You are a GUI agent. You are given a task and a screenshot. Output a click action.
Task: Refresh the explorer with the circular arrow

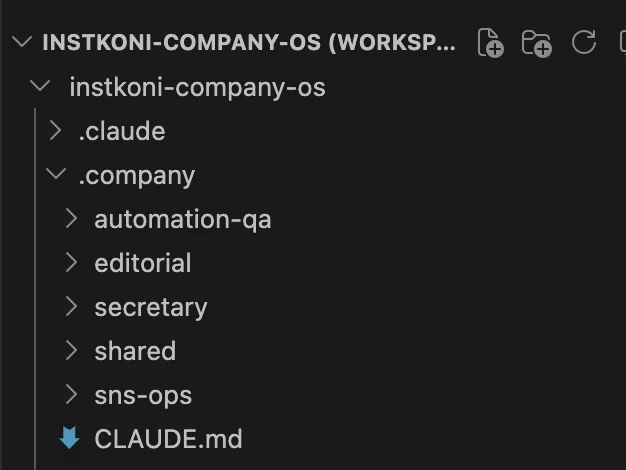click(583, 42)
